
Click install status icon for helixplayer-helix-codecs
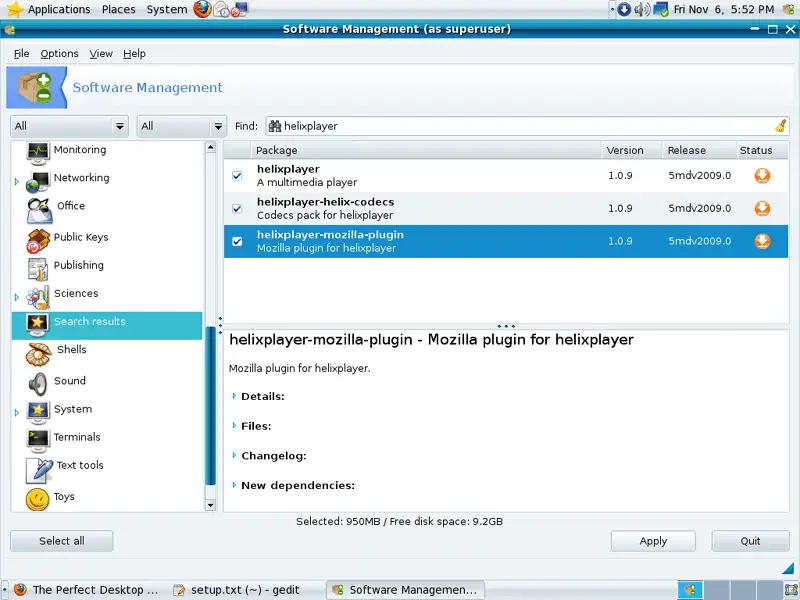coord(762,208)
